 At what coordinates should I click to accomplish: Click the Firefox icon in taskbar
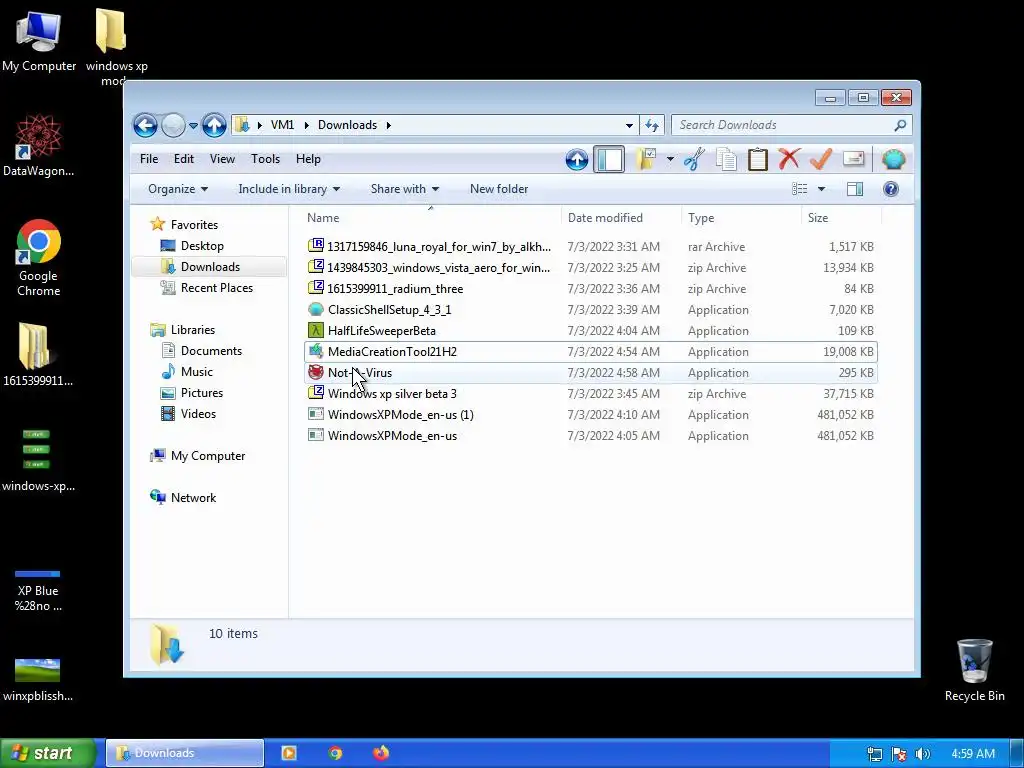(381, 753)
